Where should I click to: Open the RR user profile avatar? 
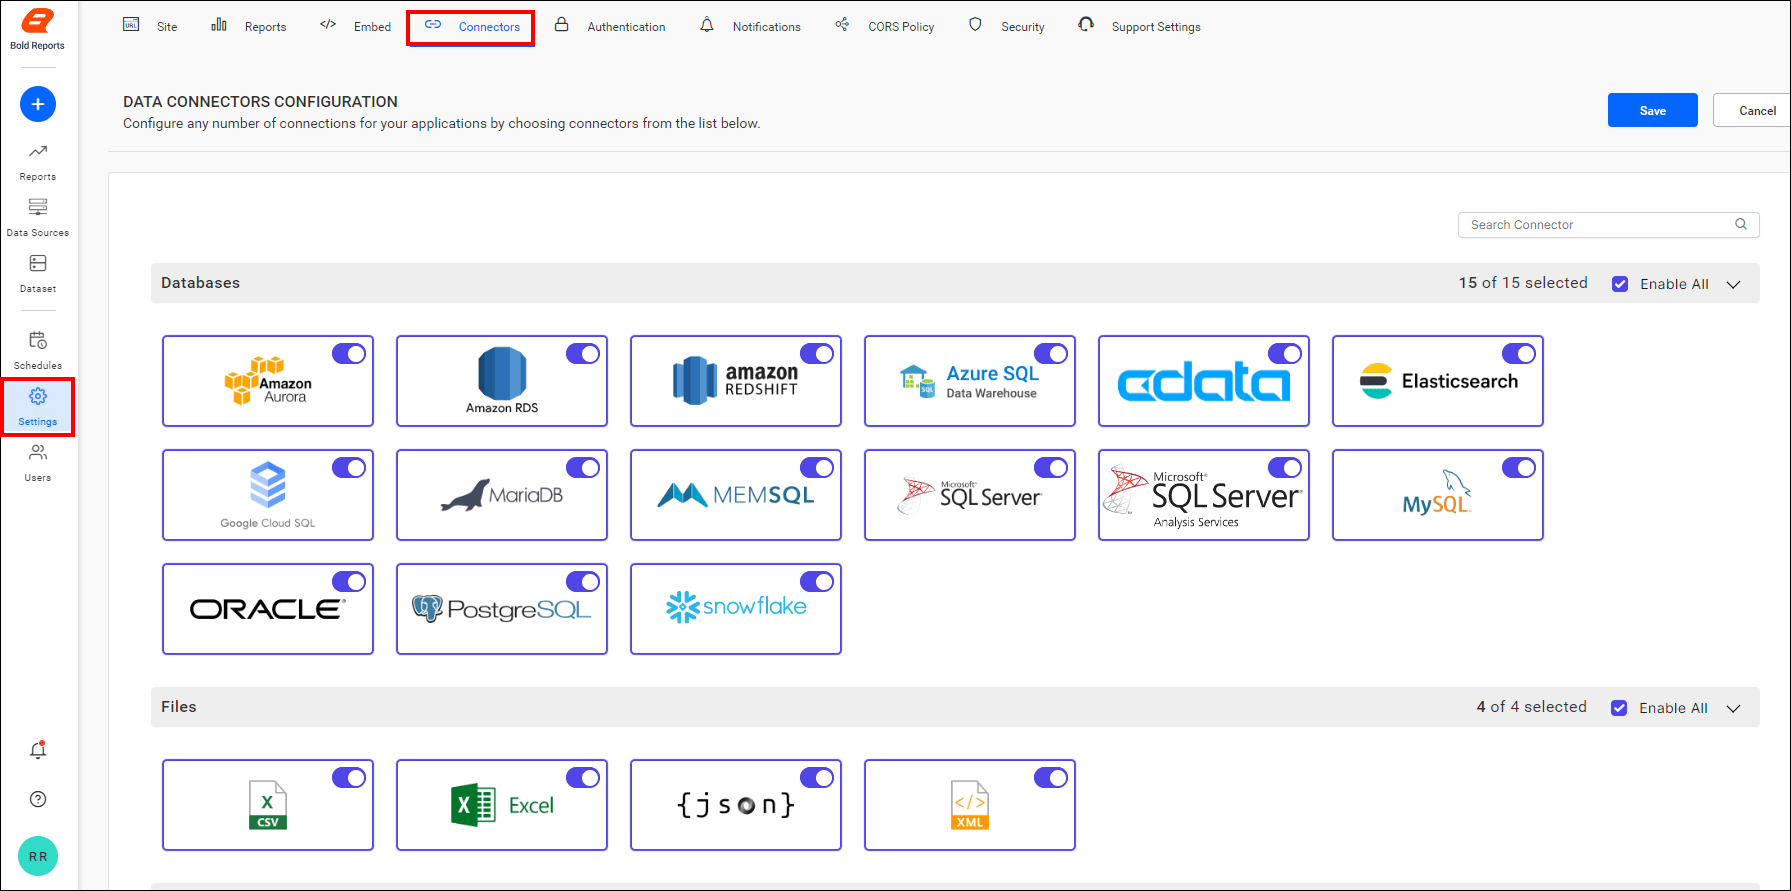(x=38, y=856)
